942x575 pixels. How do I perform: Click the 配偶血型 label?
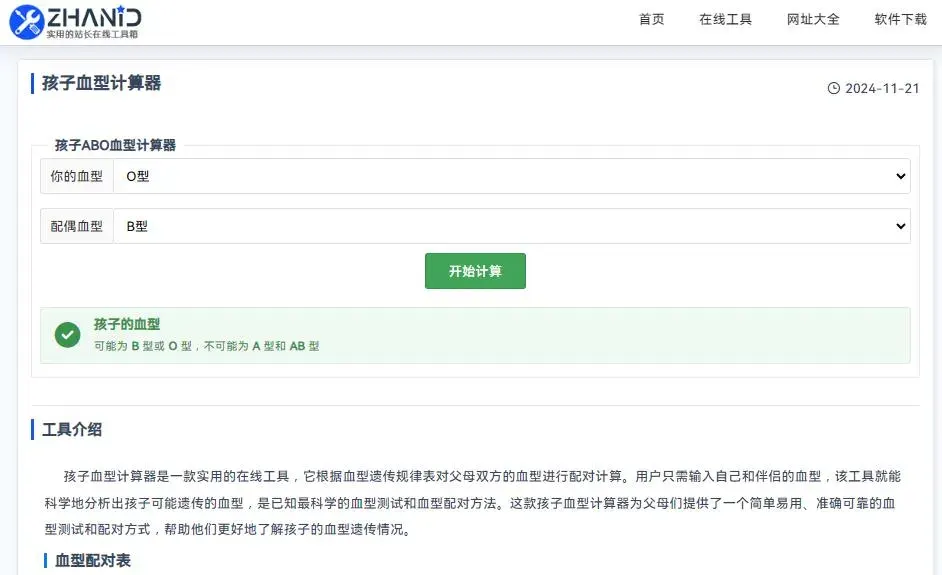click(x=77, y=226)
